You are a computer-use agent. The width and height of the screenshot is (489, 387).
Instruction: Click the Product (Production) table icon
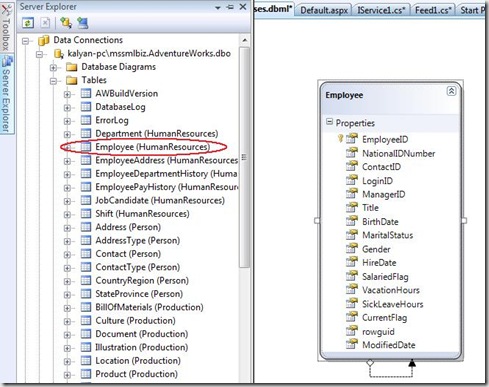[86, 373]
